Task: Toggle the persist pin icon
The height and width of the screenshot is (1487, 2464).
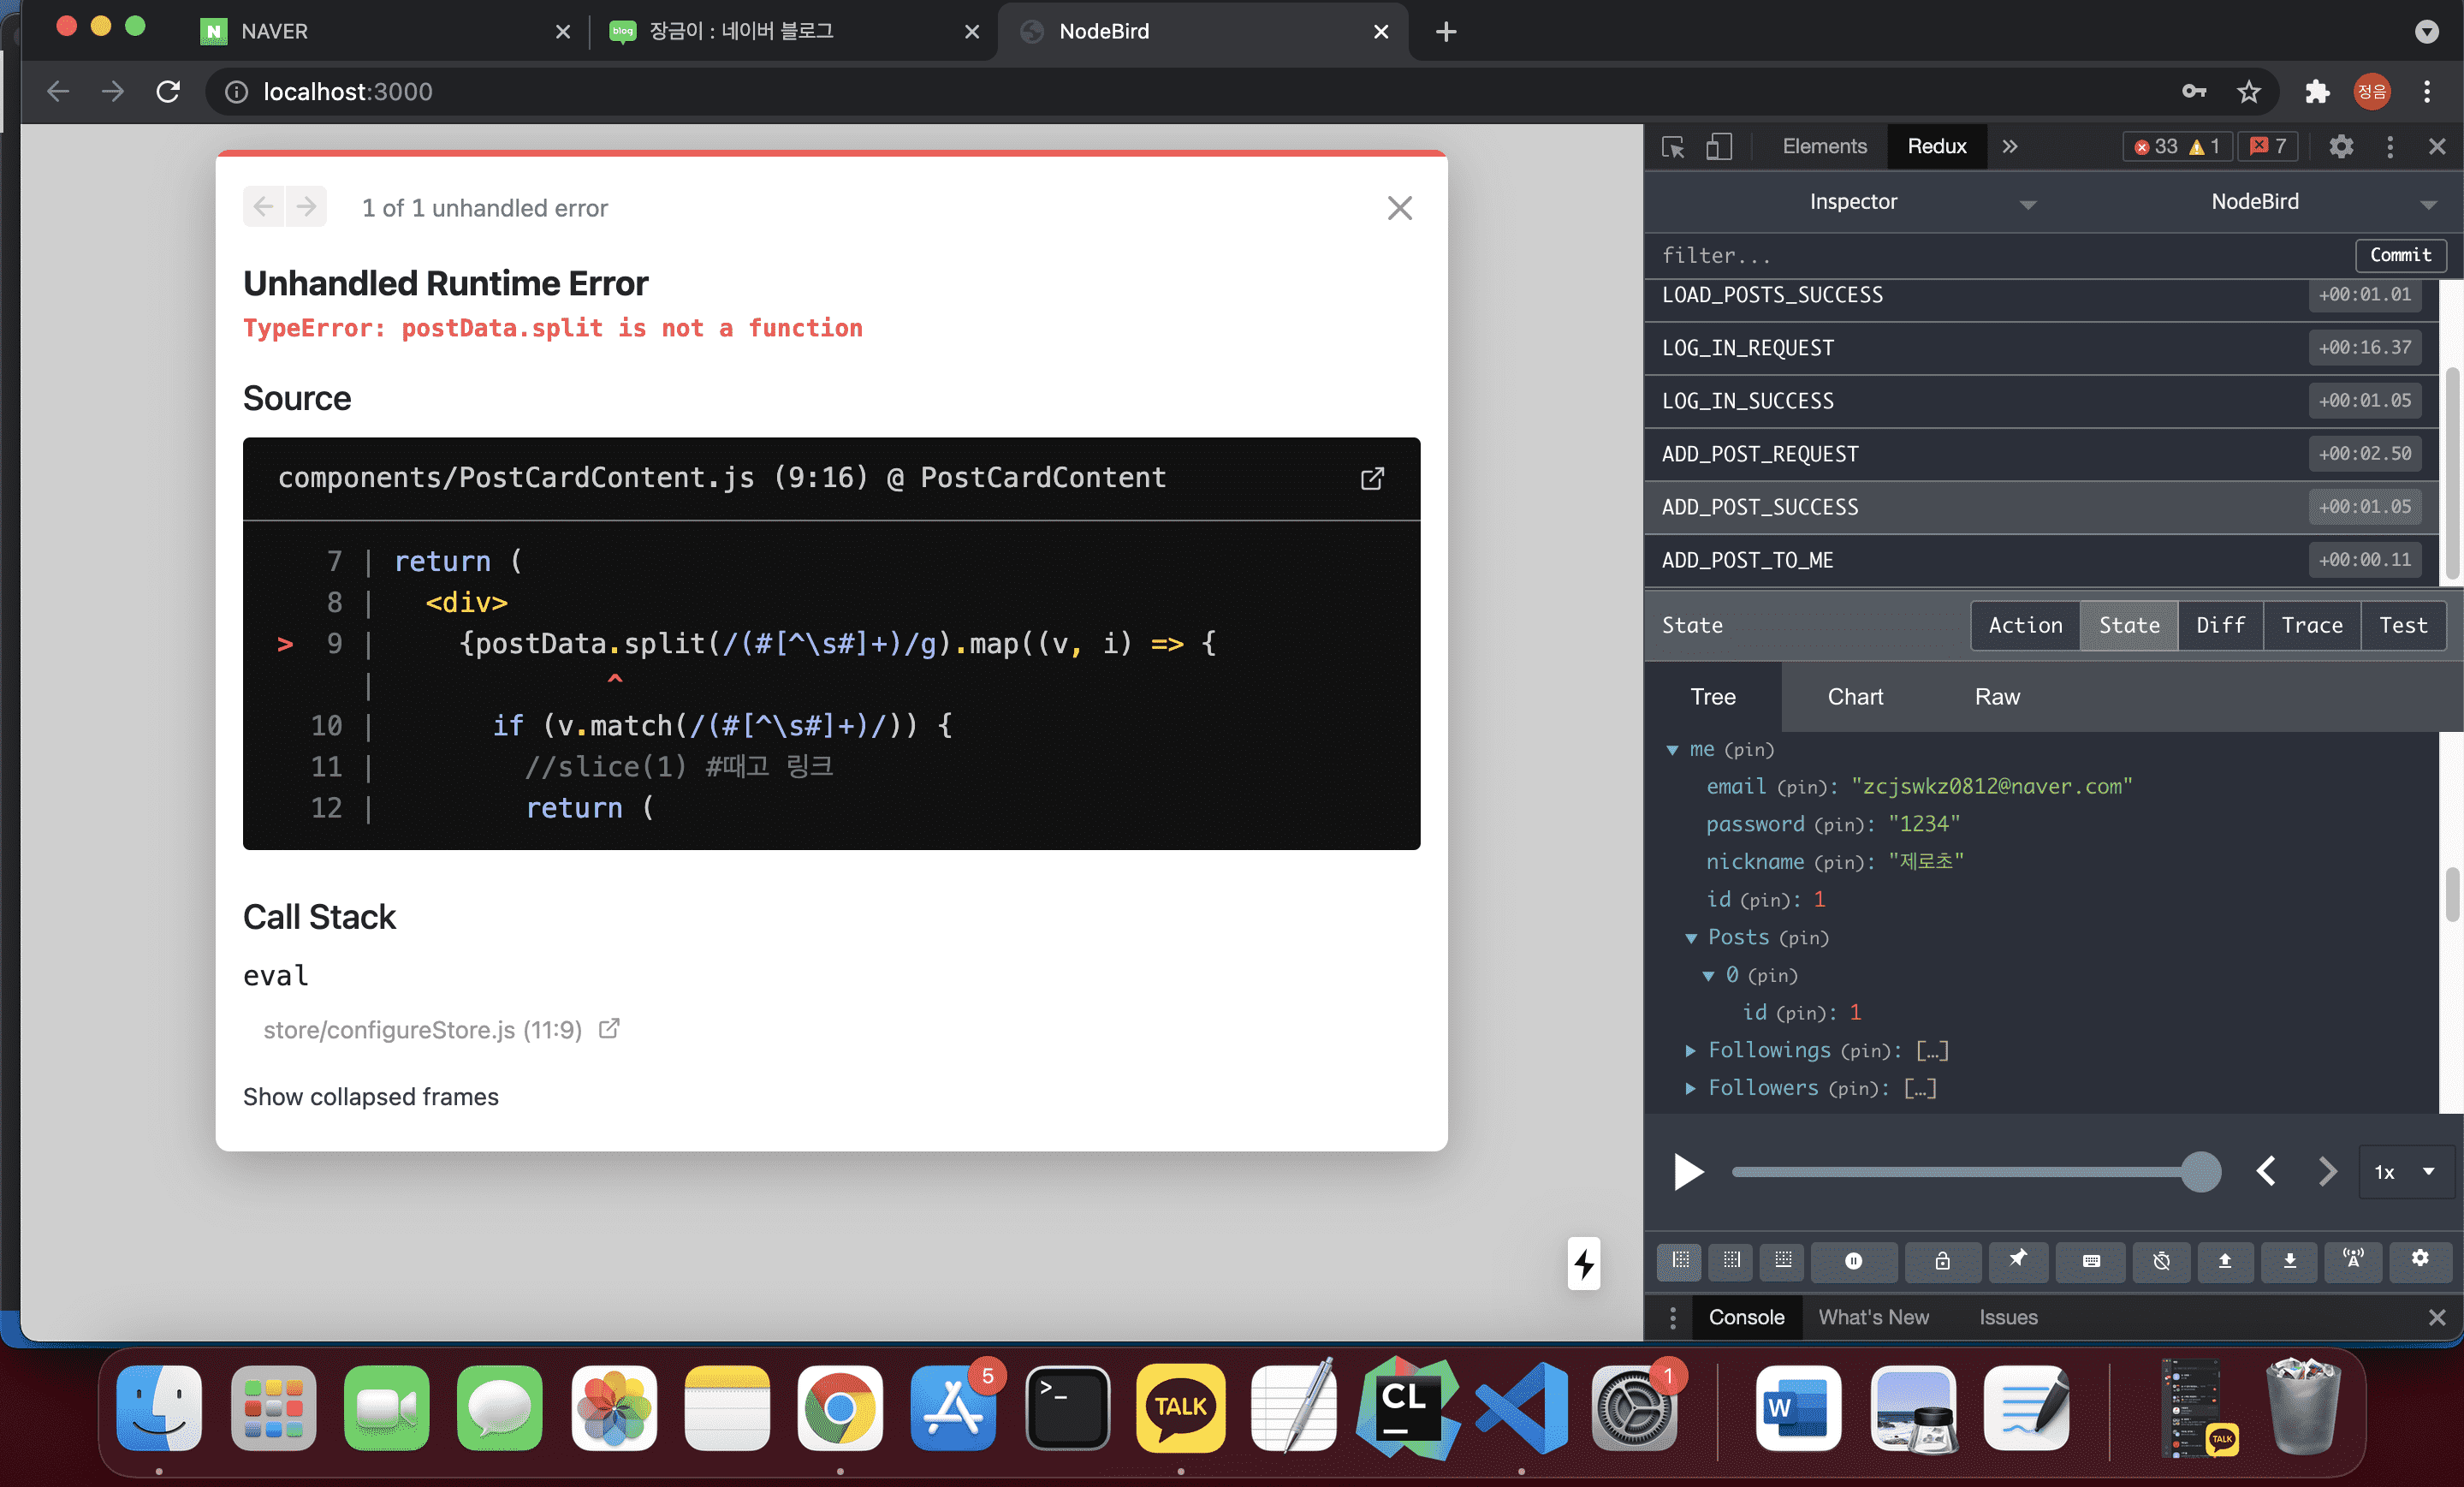Action: (x=2018, y=1259)
